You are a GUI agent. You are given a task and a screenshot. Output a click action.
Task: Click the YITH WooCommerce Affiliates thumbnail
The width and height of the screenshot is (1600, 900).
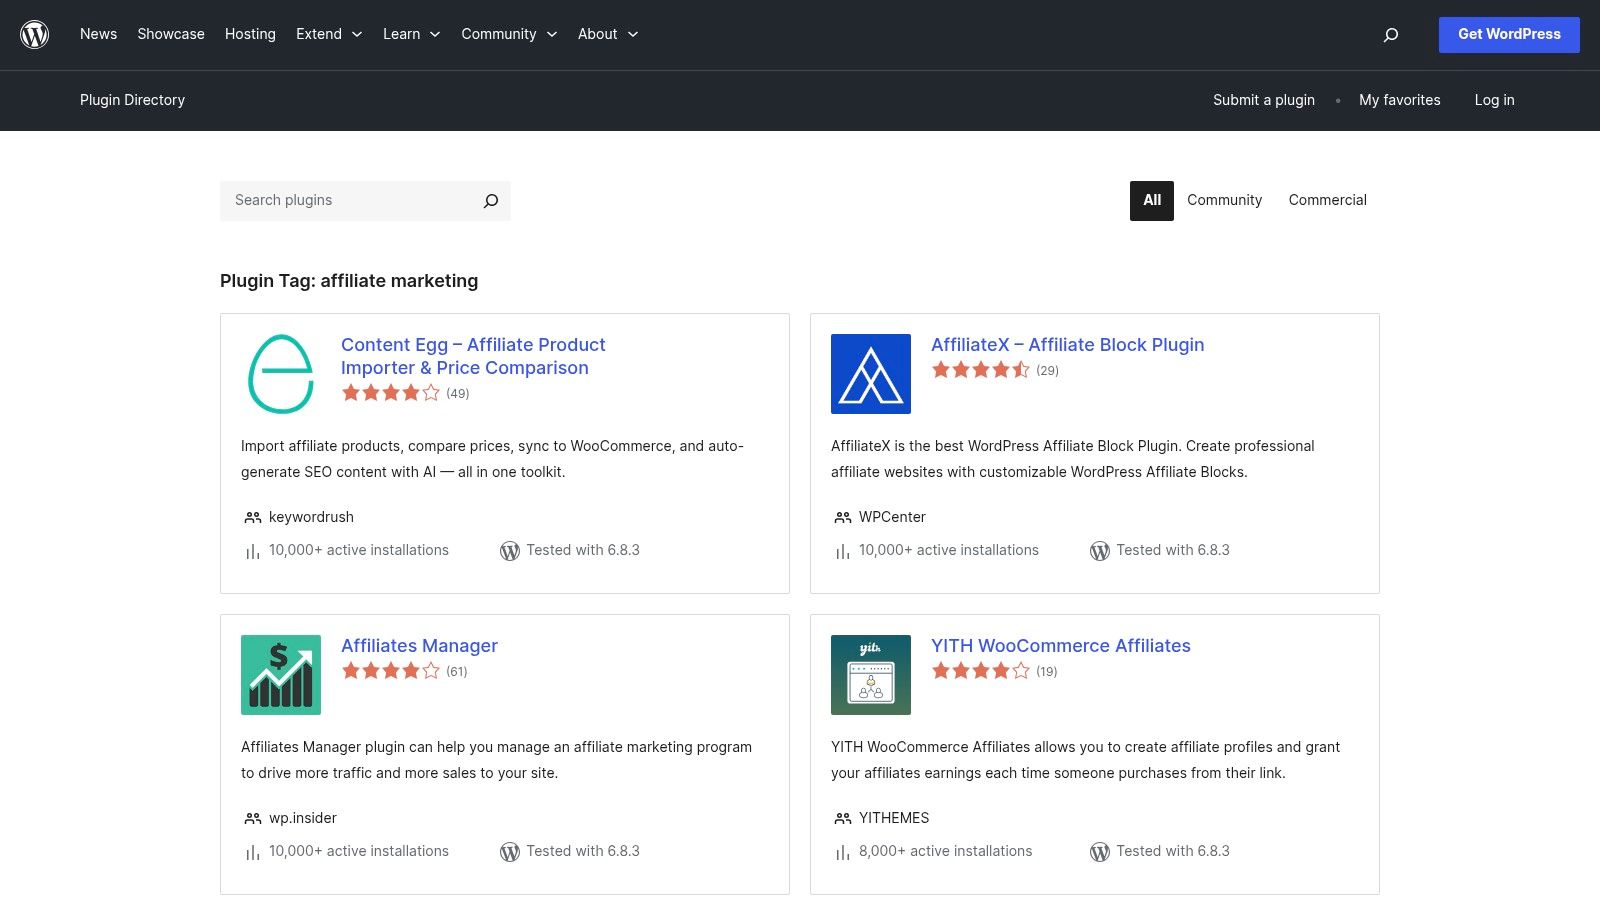click(870, 675)
